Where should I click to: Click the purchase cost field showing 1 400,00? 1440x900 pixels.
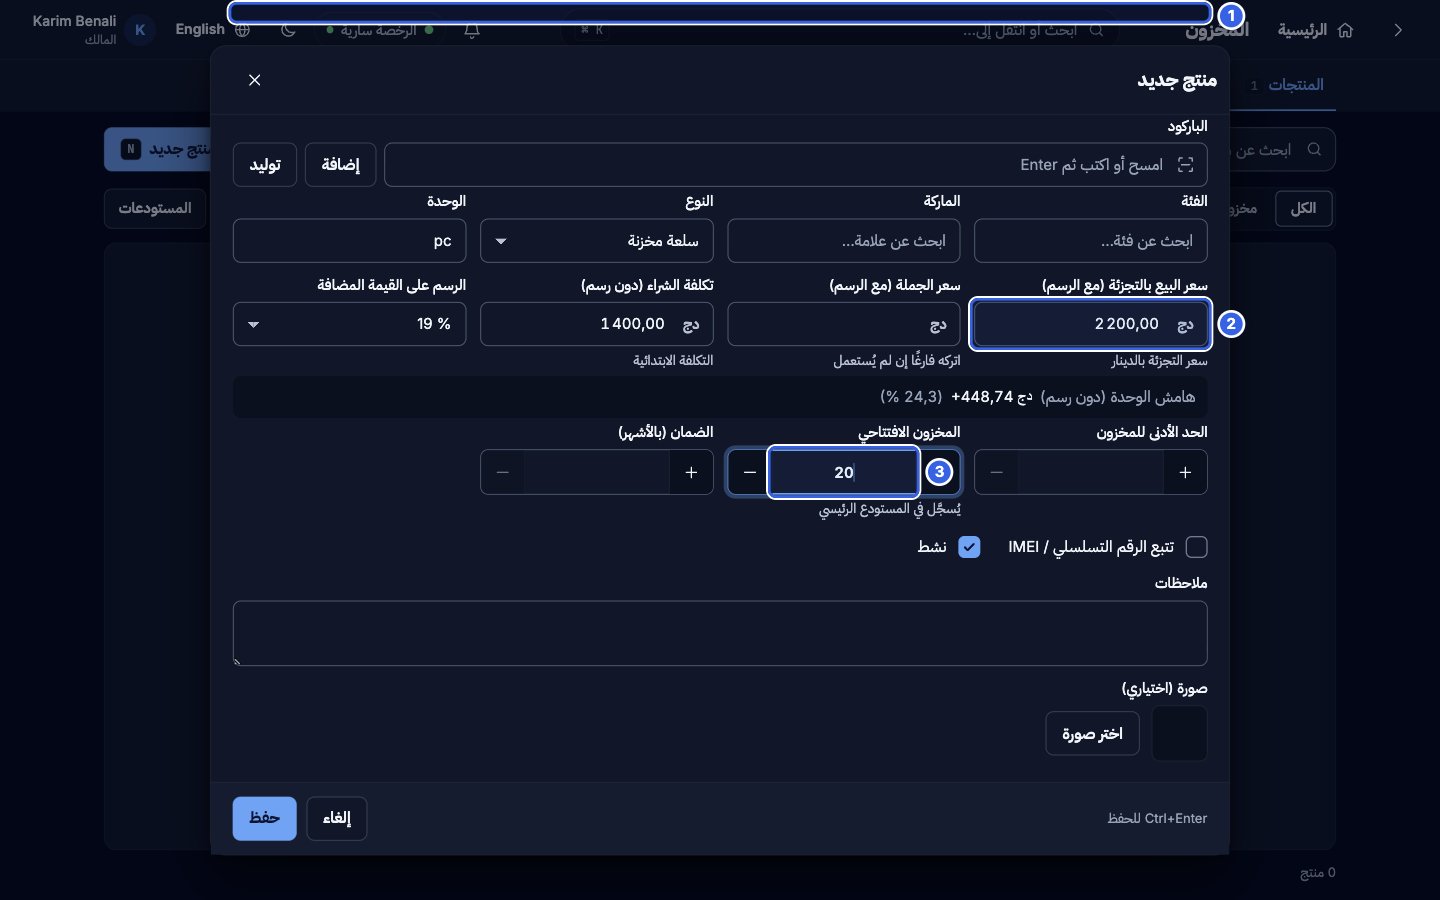click(597, 324)
